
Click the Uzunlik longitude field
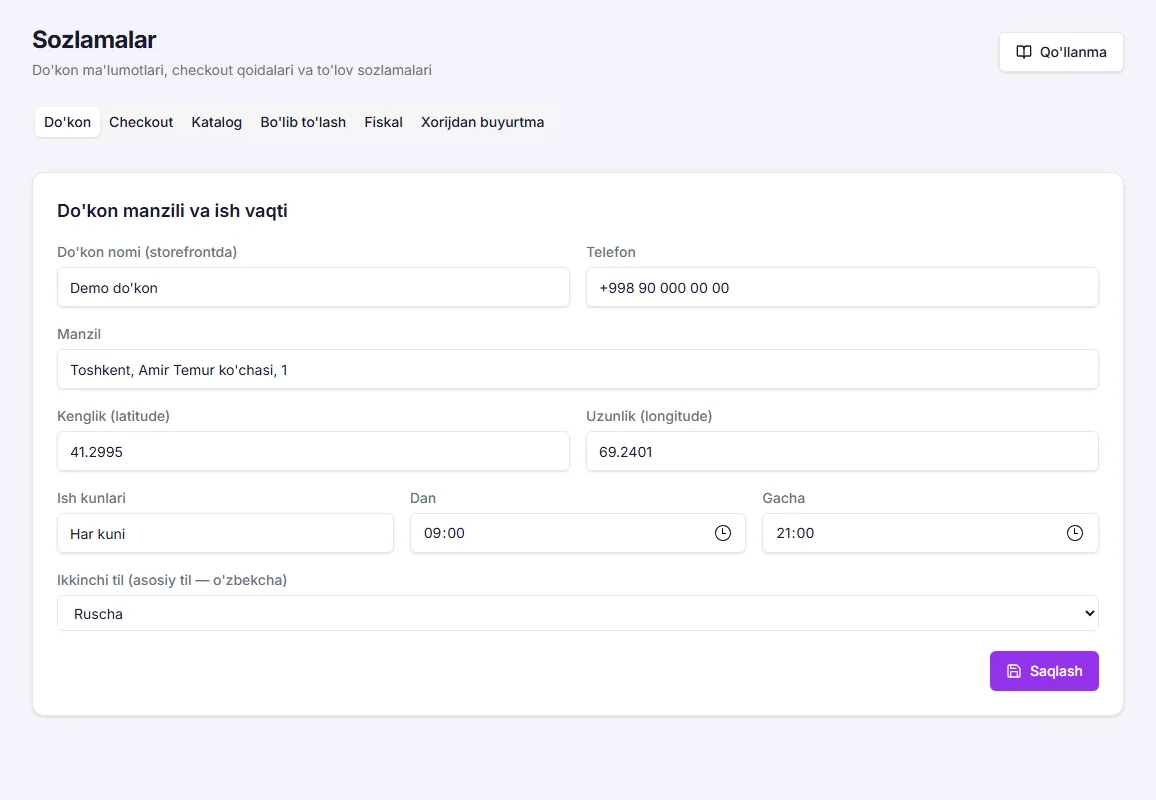842,451
